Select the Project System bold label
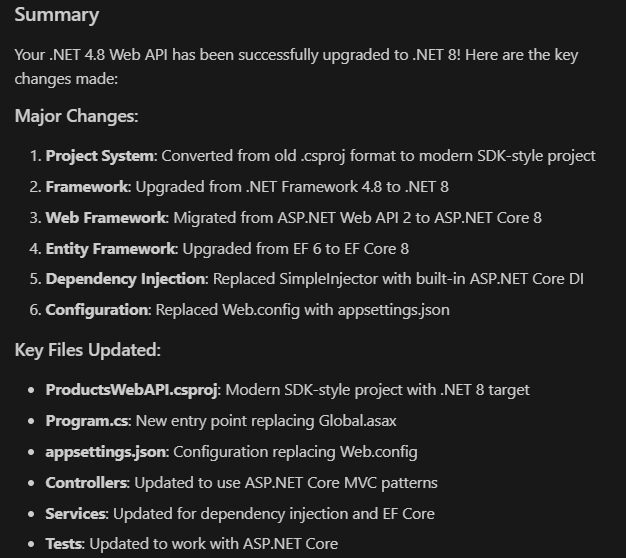Viewport: 626px width, 558px height. (x=99, y=156)
